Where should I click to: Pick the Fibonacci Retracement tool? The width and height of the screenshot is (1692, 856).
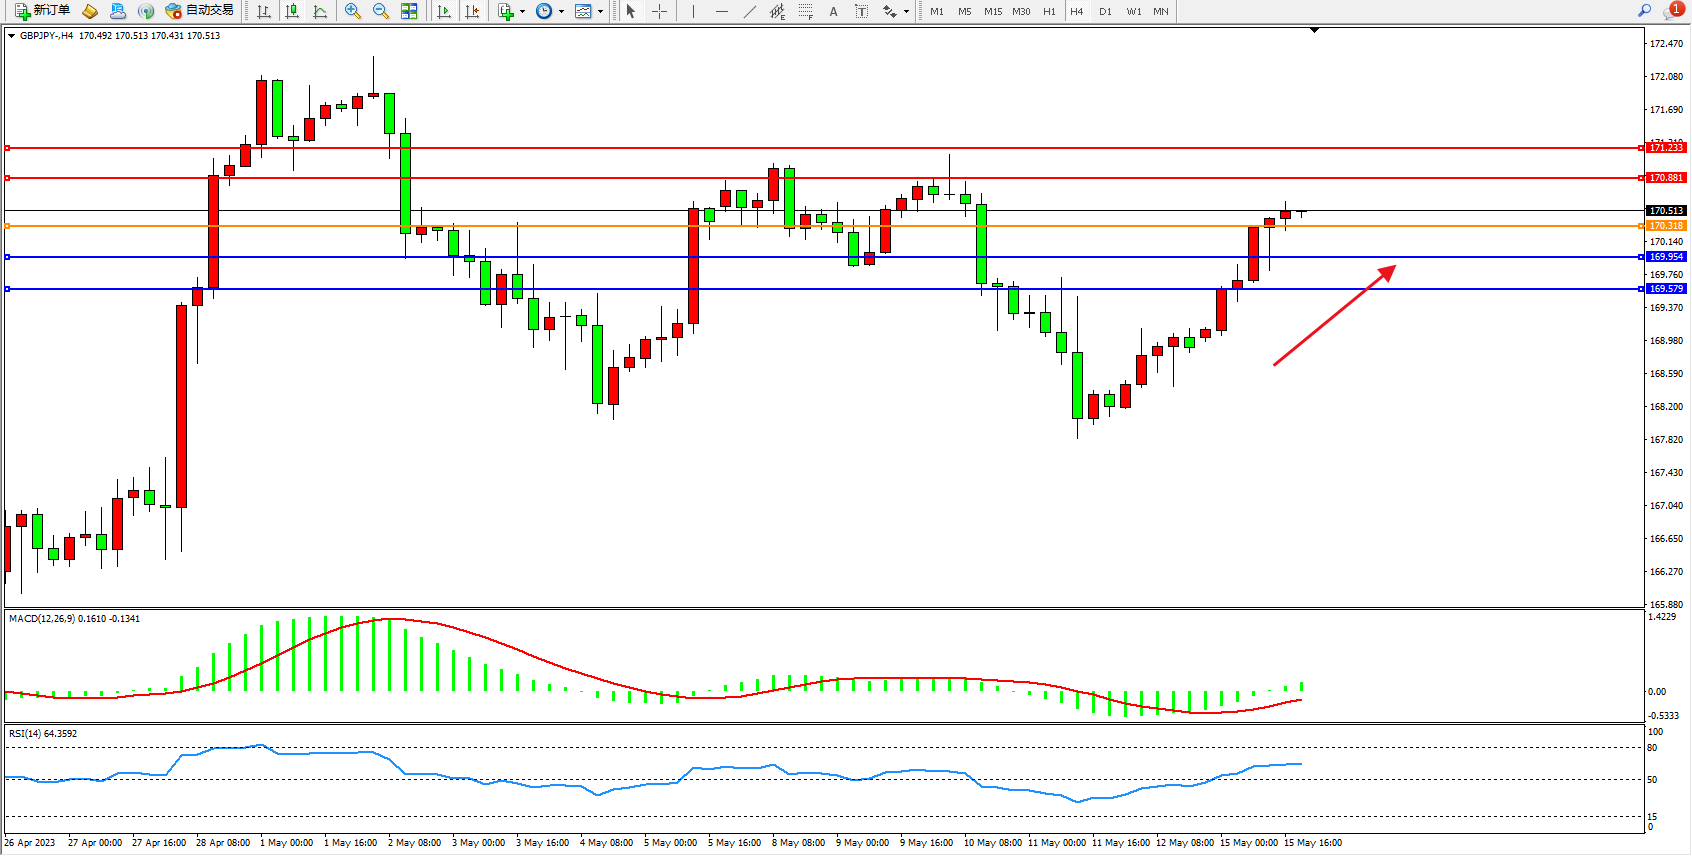805,11
